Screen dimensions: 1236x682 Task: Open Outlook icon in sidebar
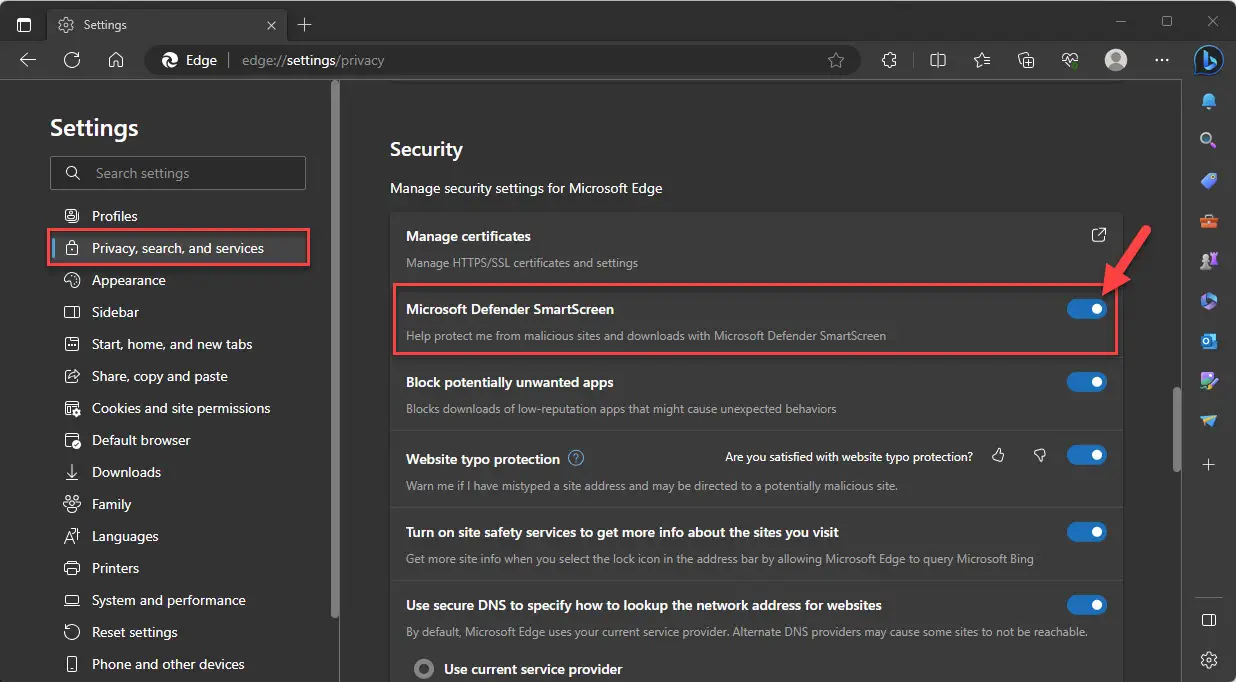[x=1209, y=341]
